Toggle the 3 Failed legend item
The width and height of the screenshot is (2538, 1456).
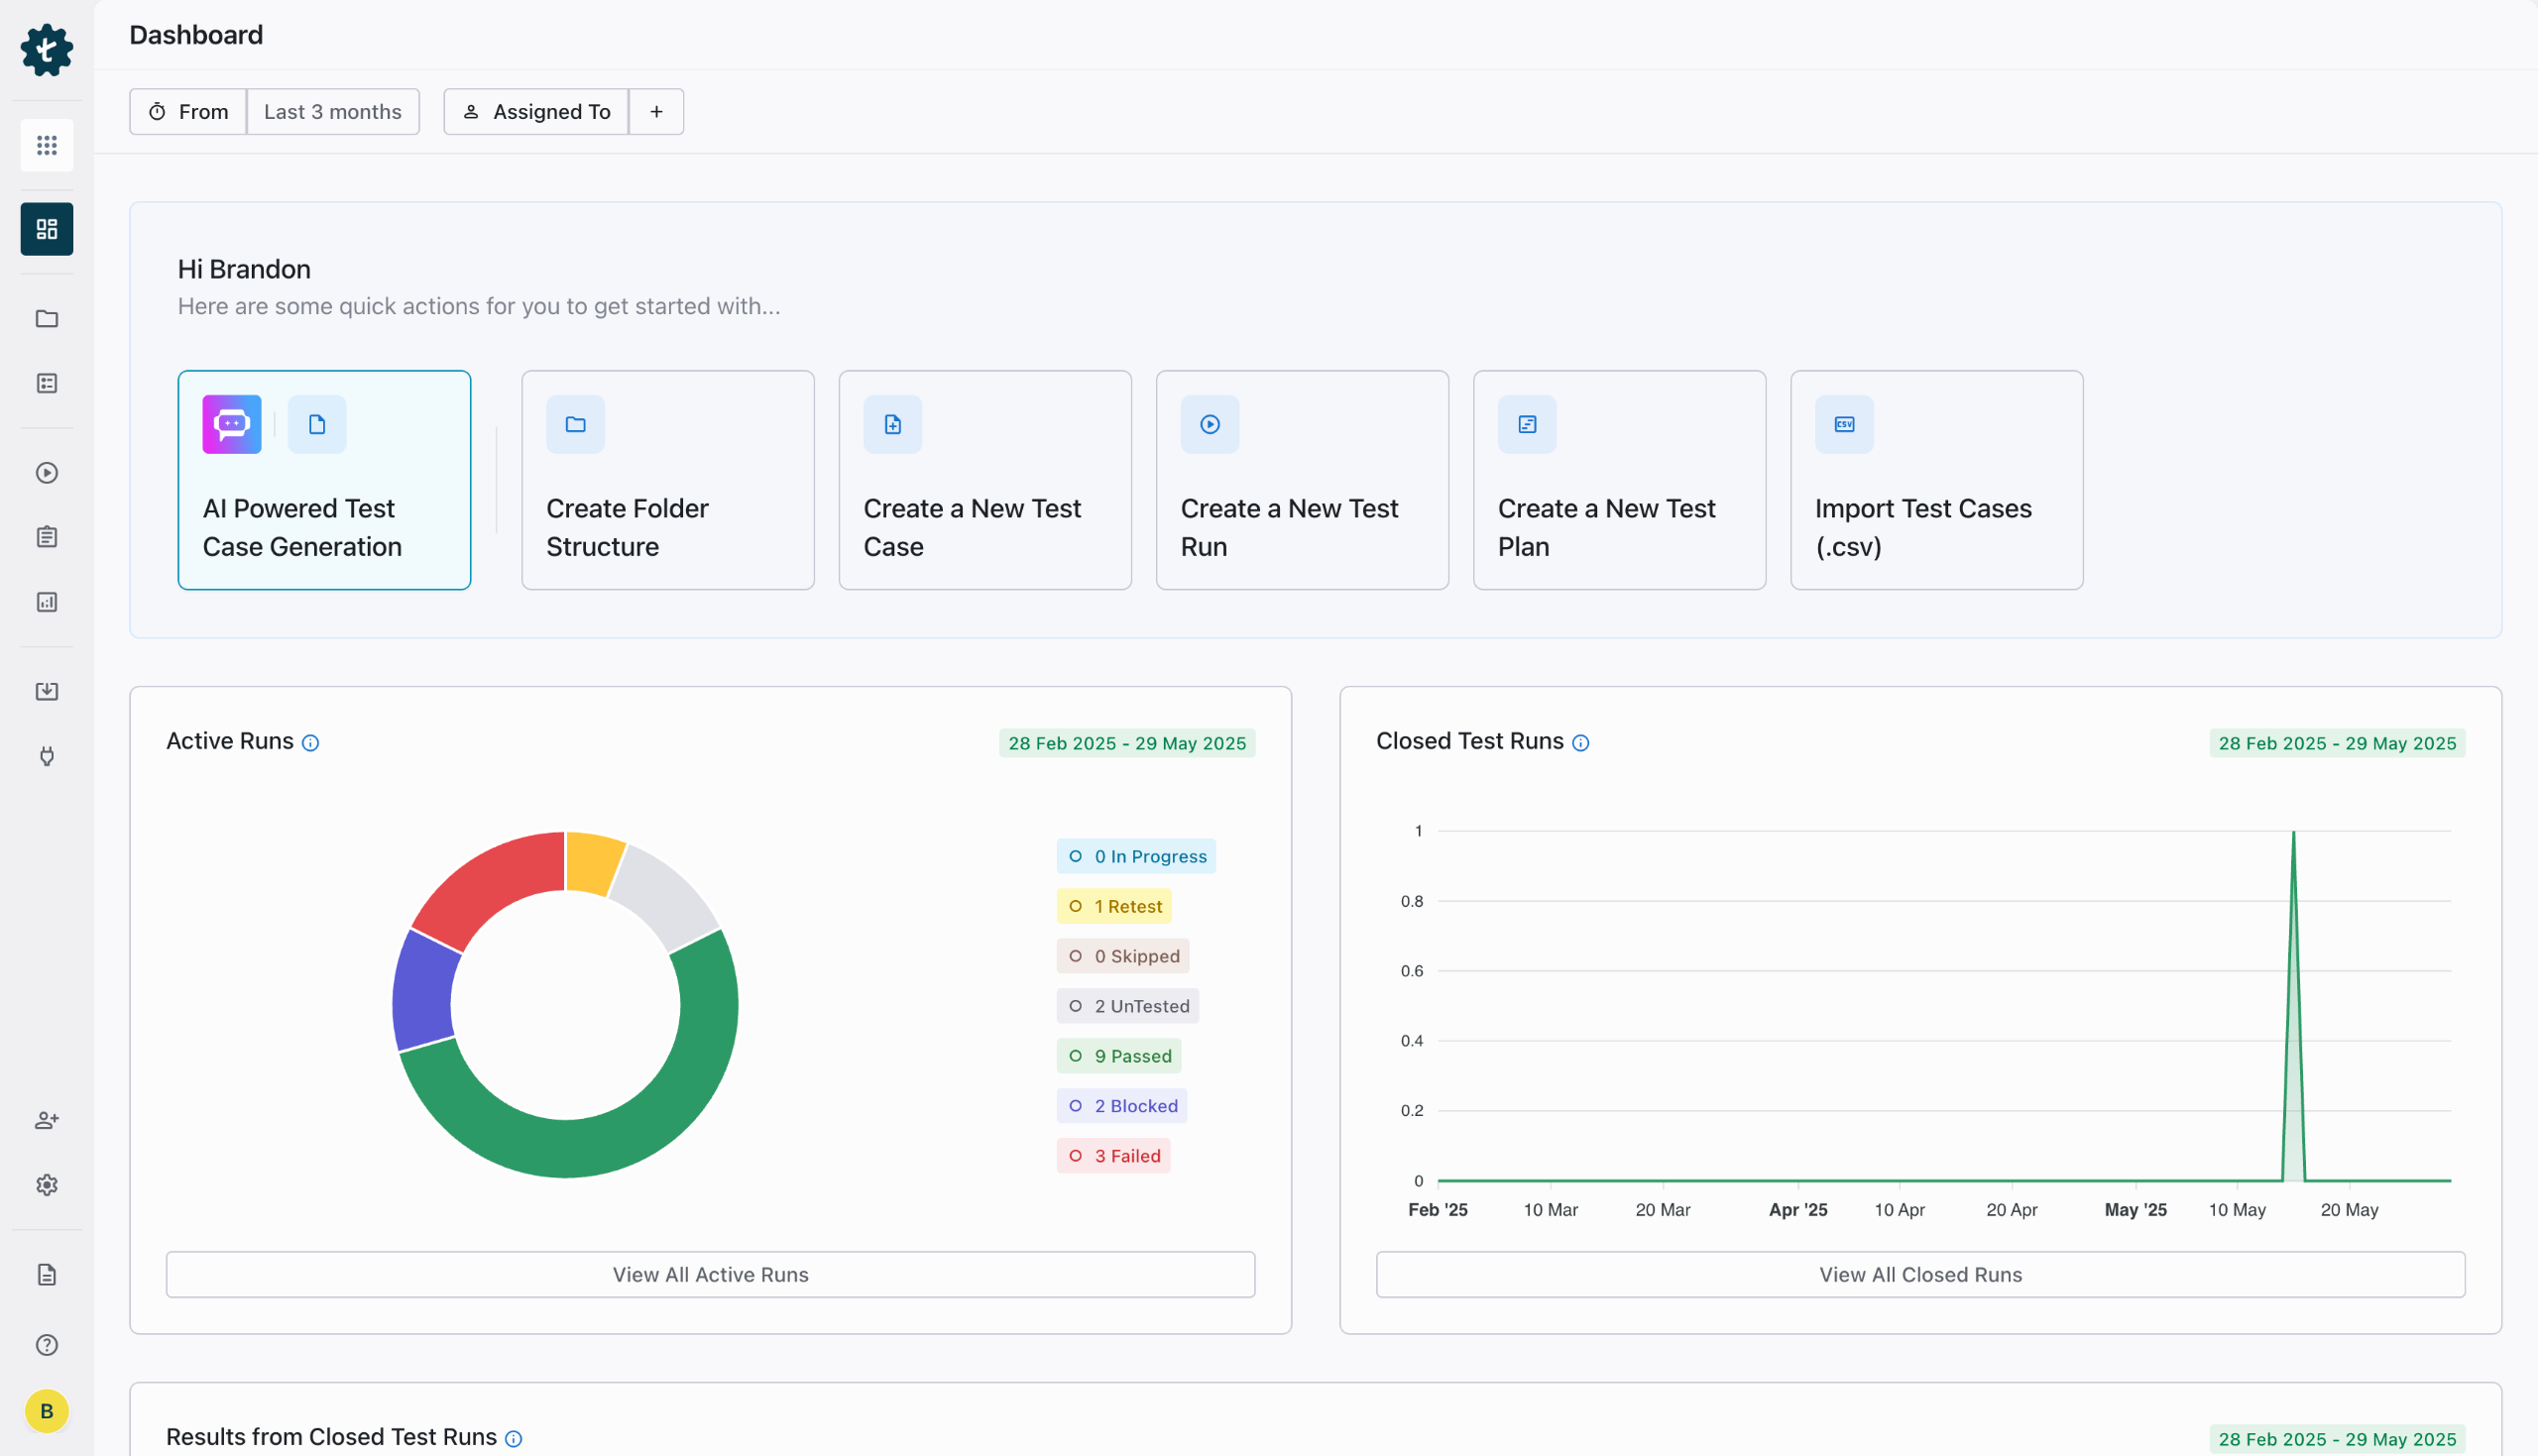[x=1113, y=1156]
